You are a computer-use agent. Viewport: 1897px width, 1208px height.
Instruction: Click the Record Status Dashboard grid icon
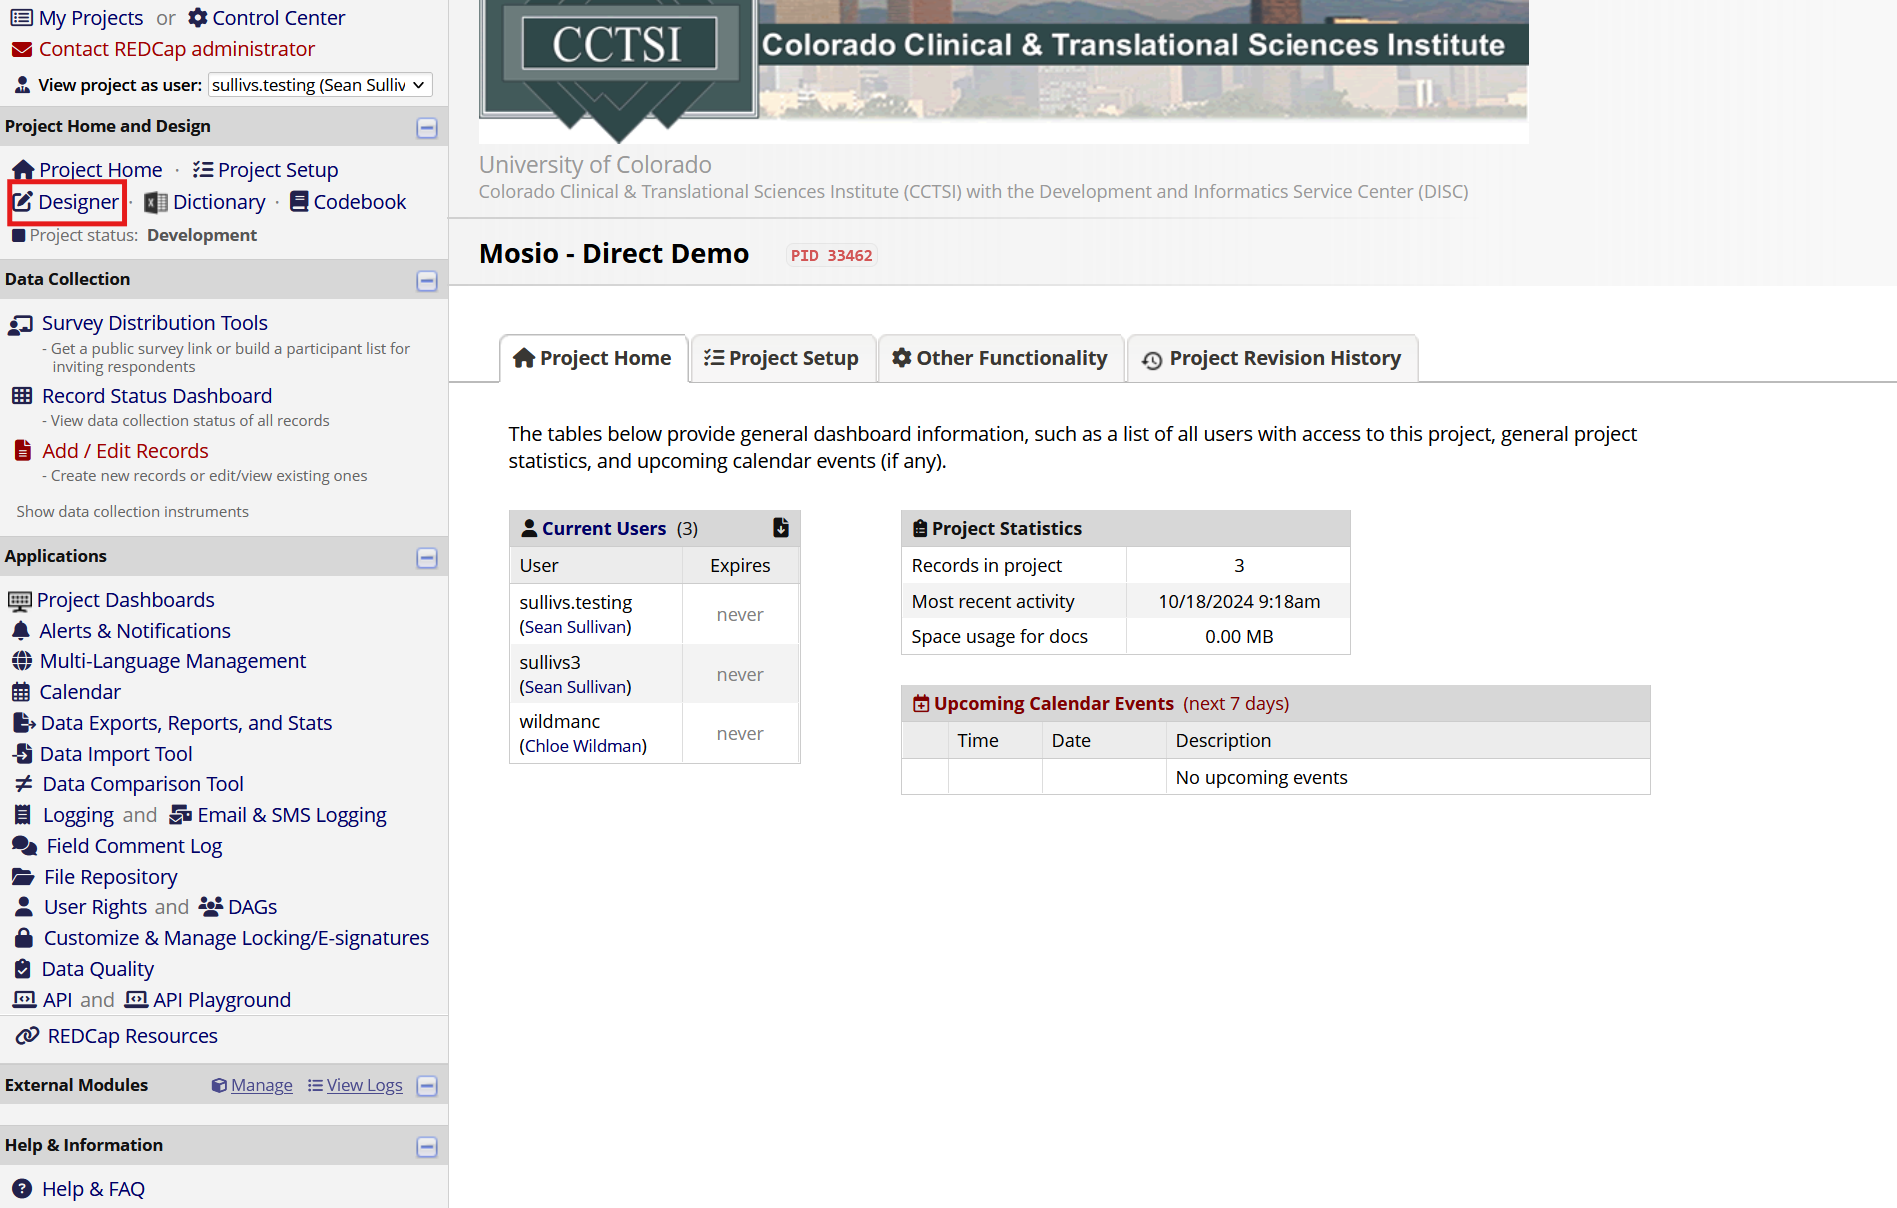22,396
